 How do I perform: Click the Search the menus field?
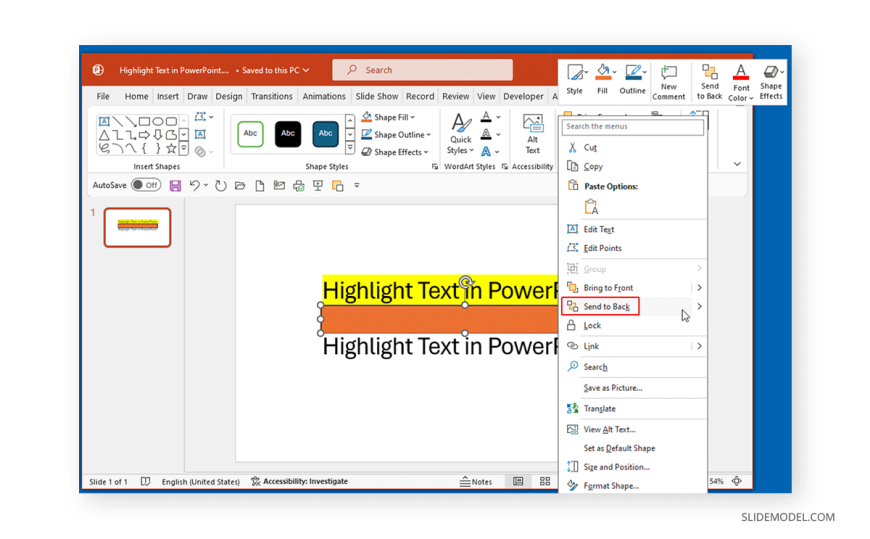[x=633, y=127]
